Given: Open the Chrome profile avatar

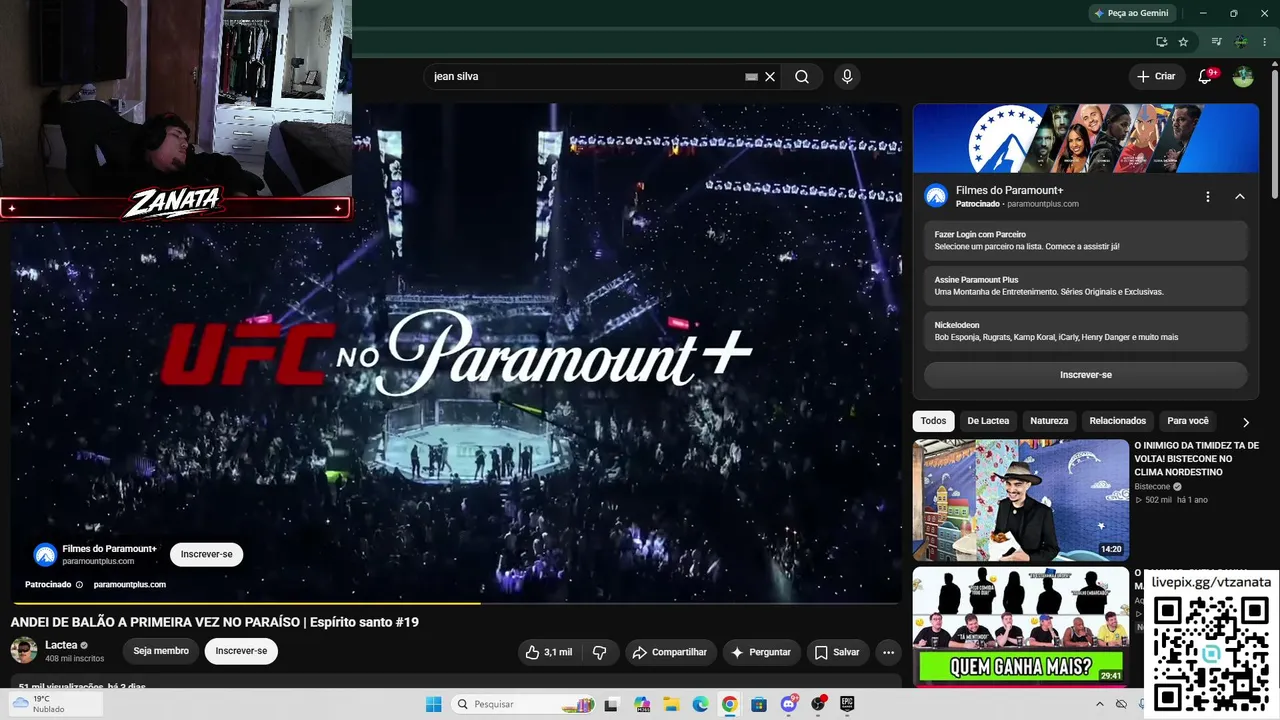Looking at the screenshot, I should tap(1241, 42).
